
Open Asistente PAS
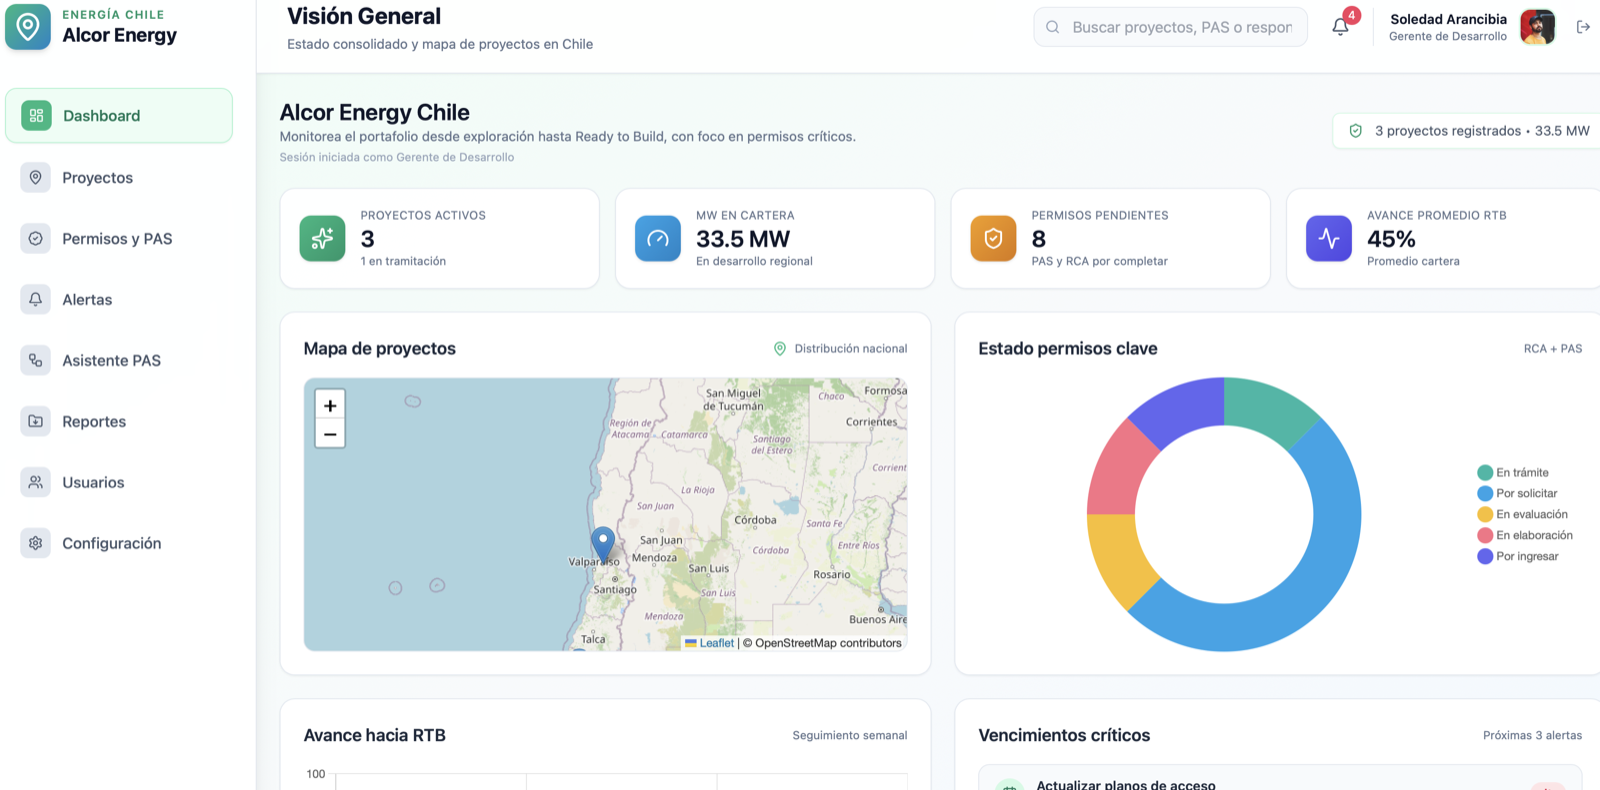coord(119,361)
